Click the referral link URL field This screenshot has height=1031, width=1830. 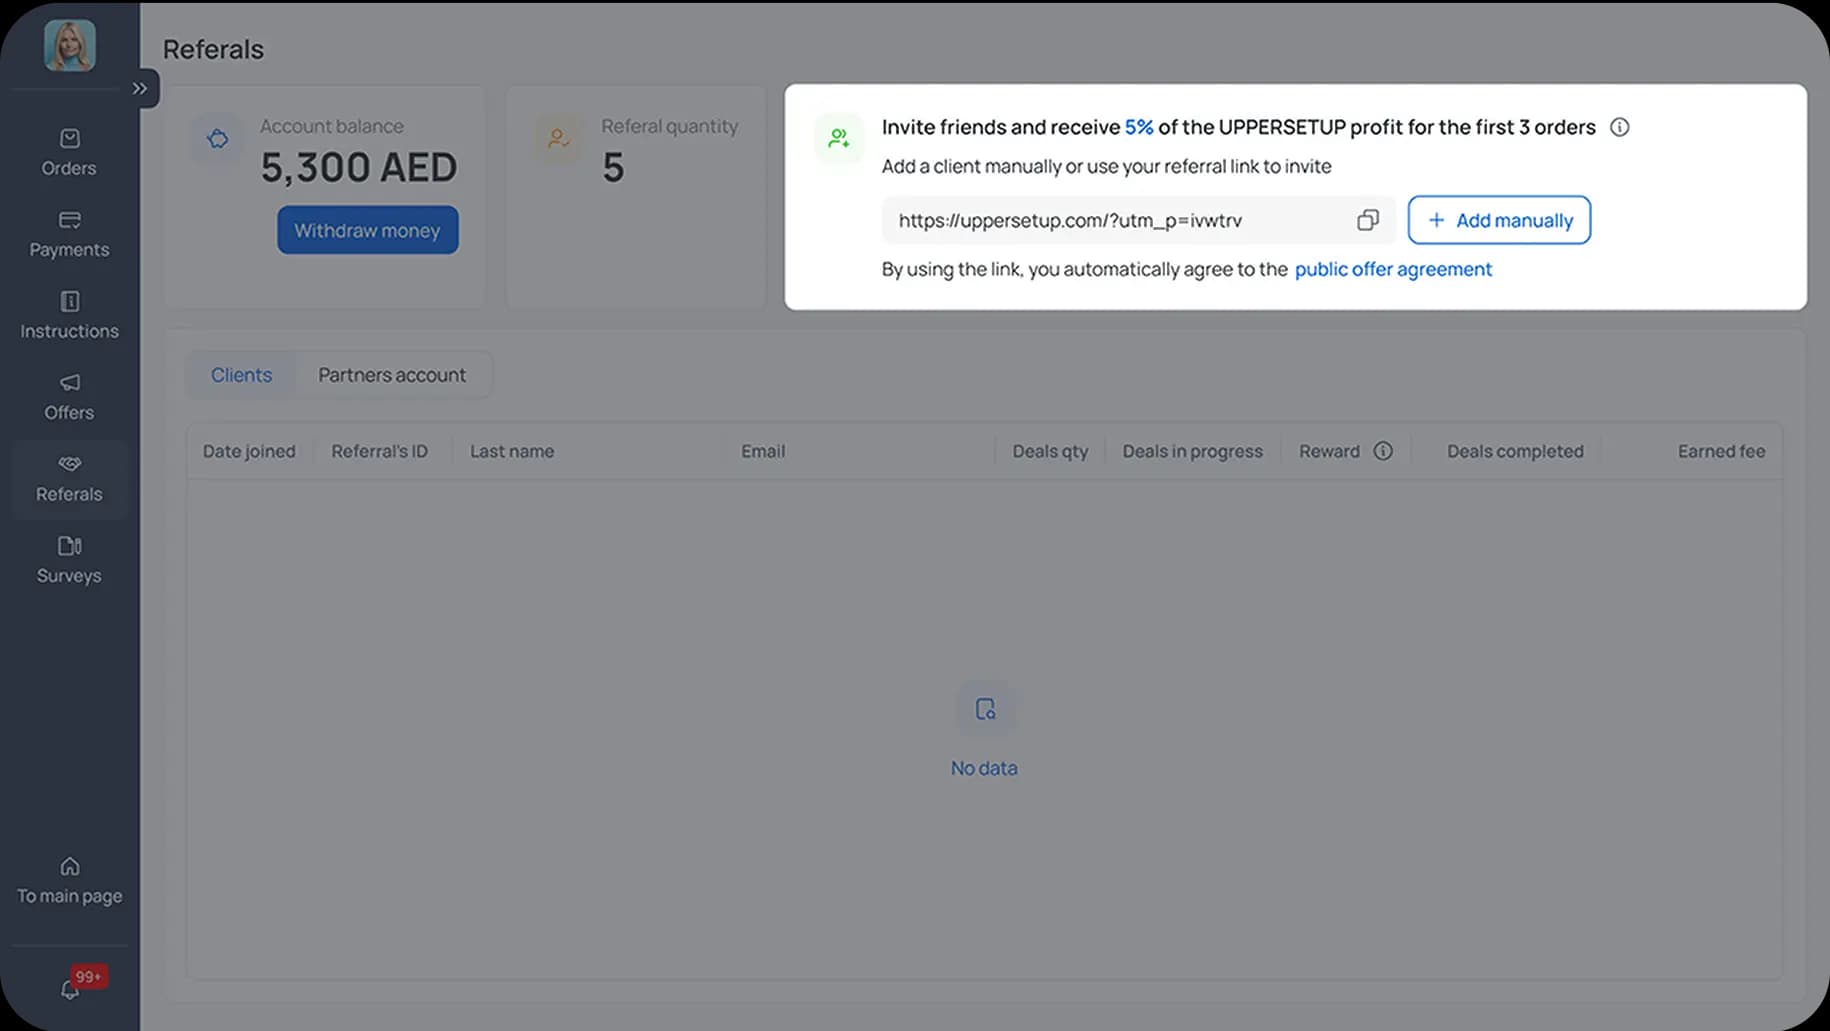click(x=1110, y=220)
